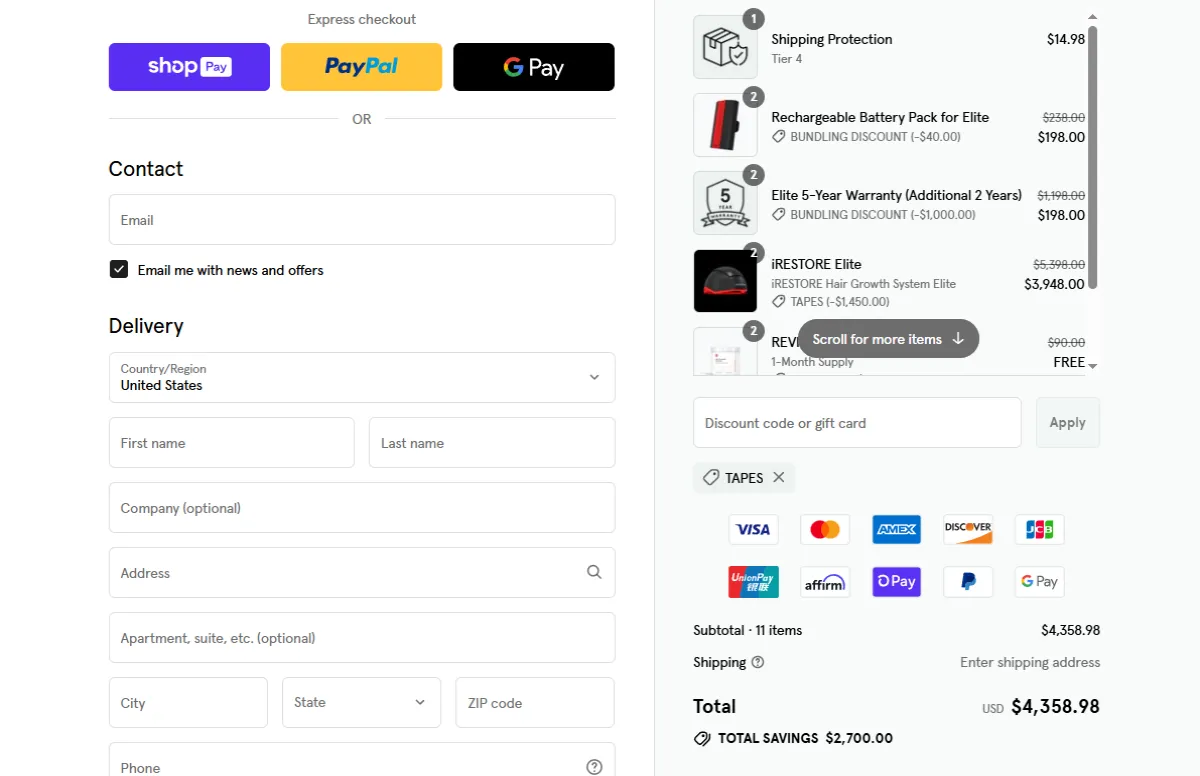
Task: Click the Amex card icon
Action: click(896, 529)
